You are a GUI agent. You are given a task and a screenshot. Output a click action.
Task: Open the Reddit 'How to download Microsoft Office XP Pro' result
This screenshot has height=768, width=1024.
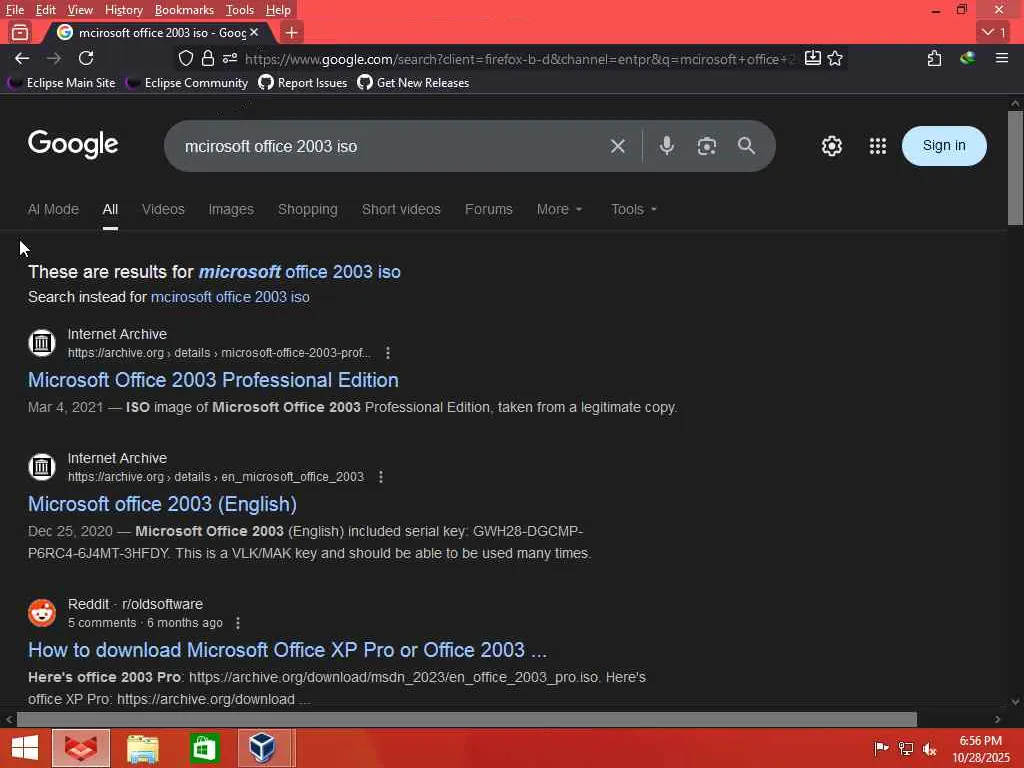click(x=287, y=650)
